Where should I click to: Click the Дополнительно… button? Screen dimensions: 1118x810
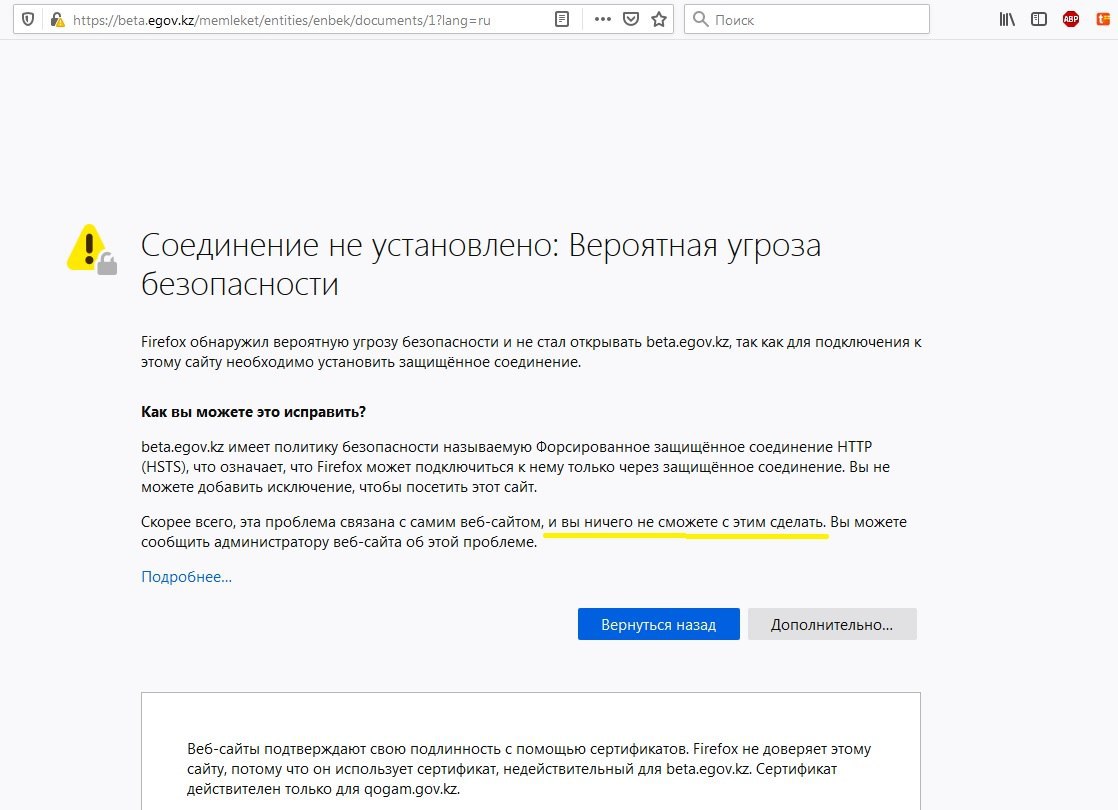pos(832,624)
